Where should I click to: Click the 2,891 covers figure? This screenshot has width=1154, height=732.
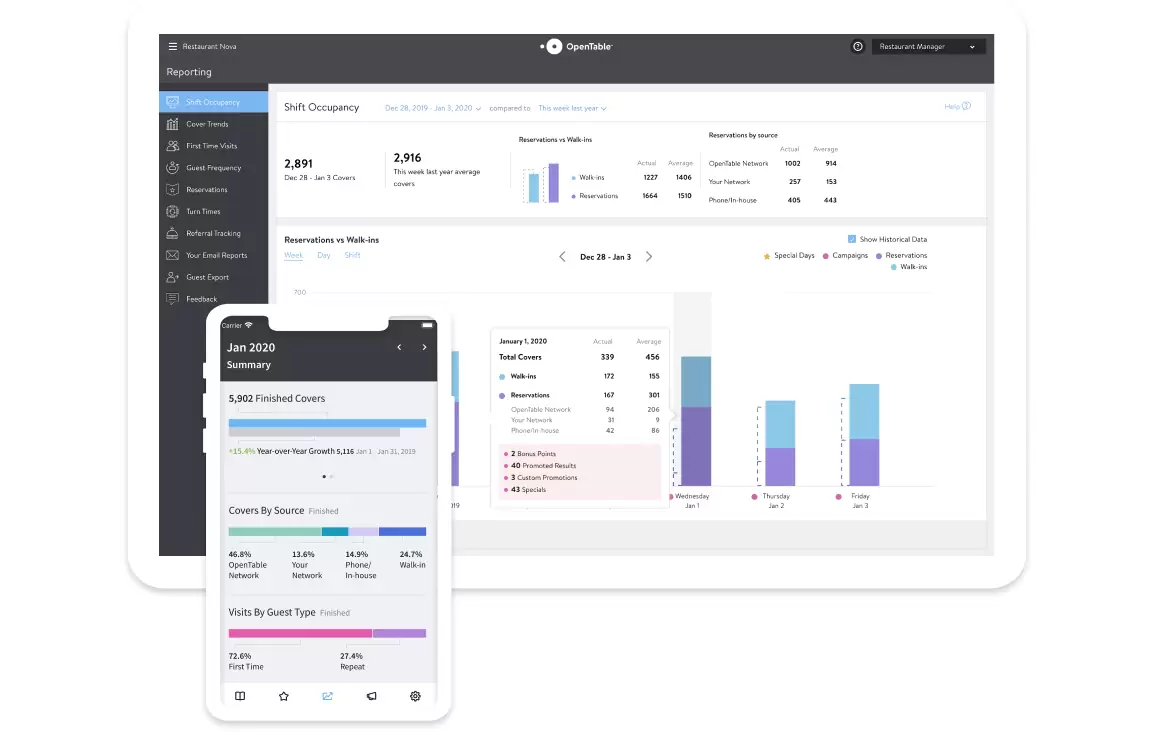point(298,163)
